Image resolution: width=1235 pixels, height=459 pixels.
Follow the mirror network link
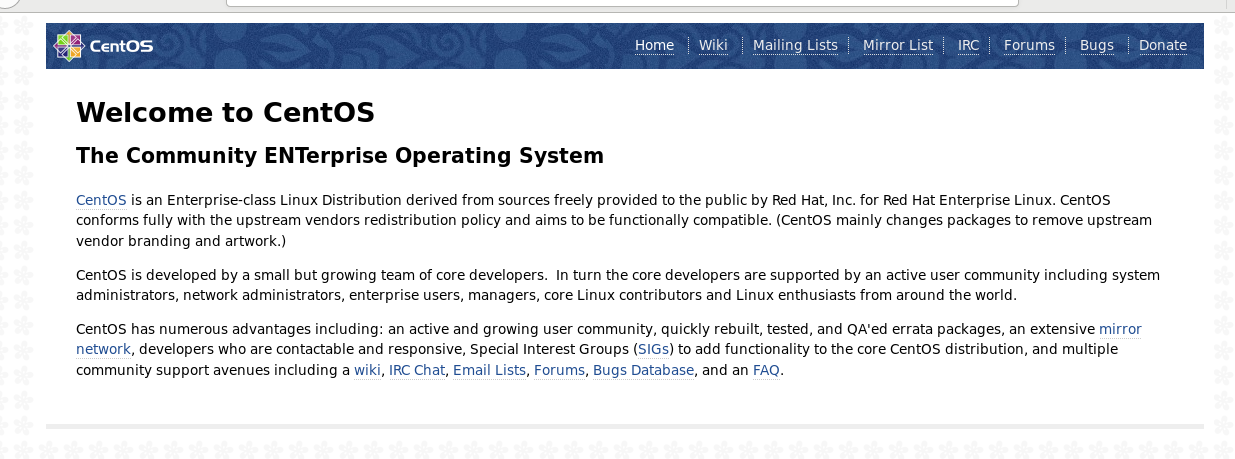pos(1120,329)
